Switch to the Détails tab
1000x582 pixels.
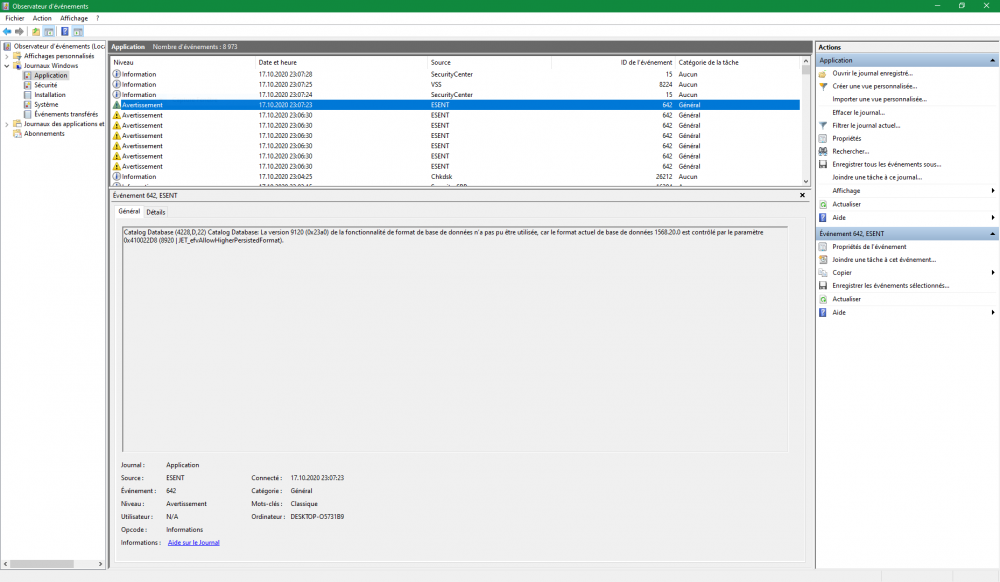click(x=156, y=212)
